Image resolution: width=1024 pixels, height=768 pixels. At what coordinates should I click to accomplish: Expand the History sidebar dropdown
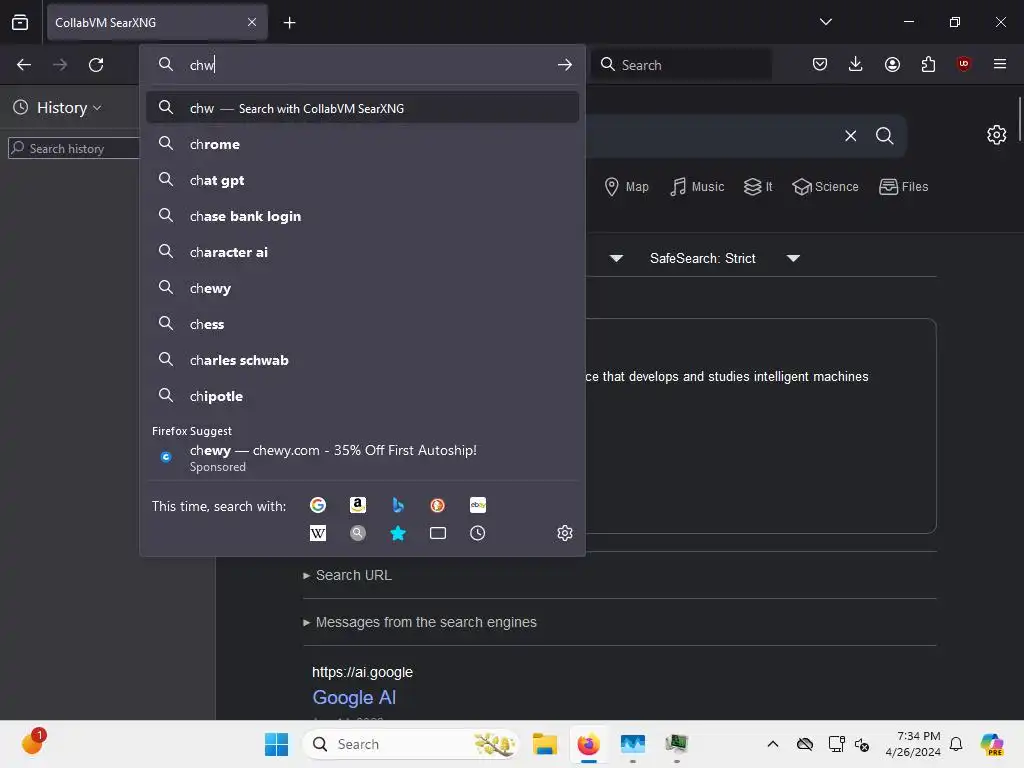(x=69, y=108)
